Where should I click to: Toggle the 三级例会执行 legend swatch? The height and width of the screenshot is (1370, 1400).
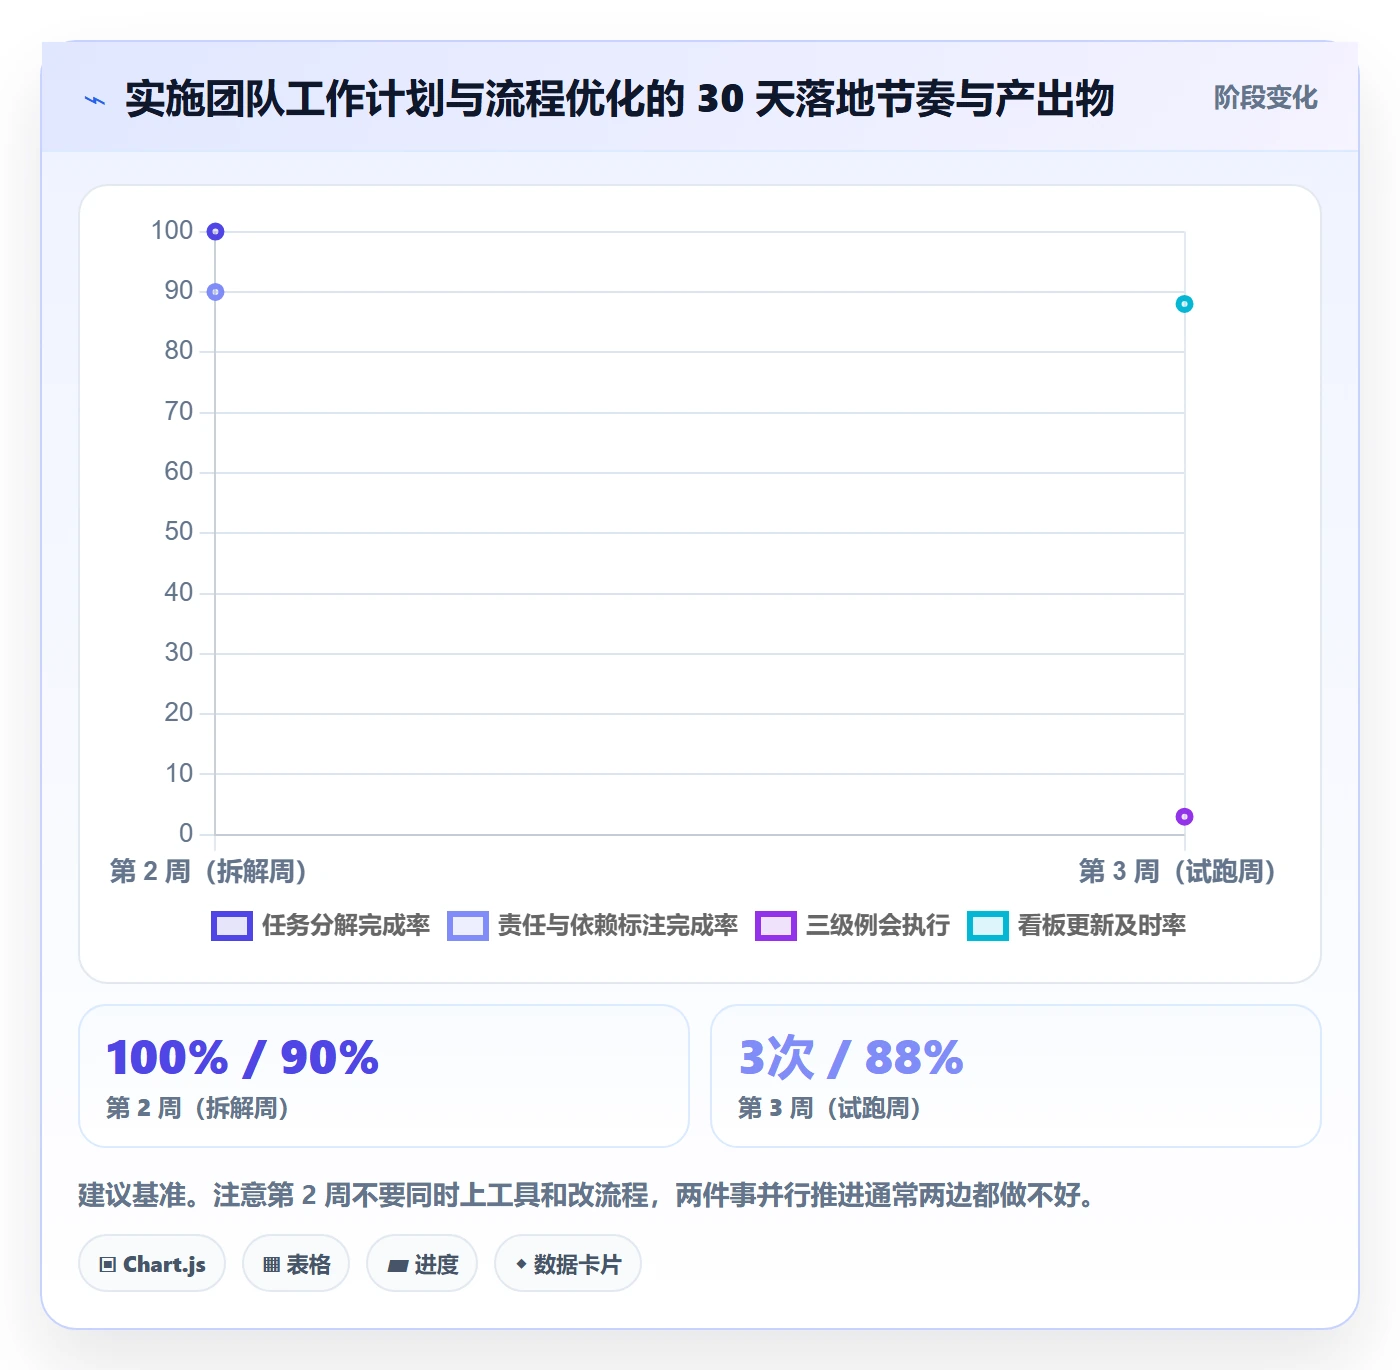pyautogui.click(x=776, y=926)
